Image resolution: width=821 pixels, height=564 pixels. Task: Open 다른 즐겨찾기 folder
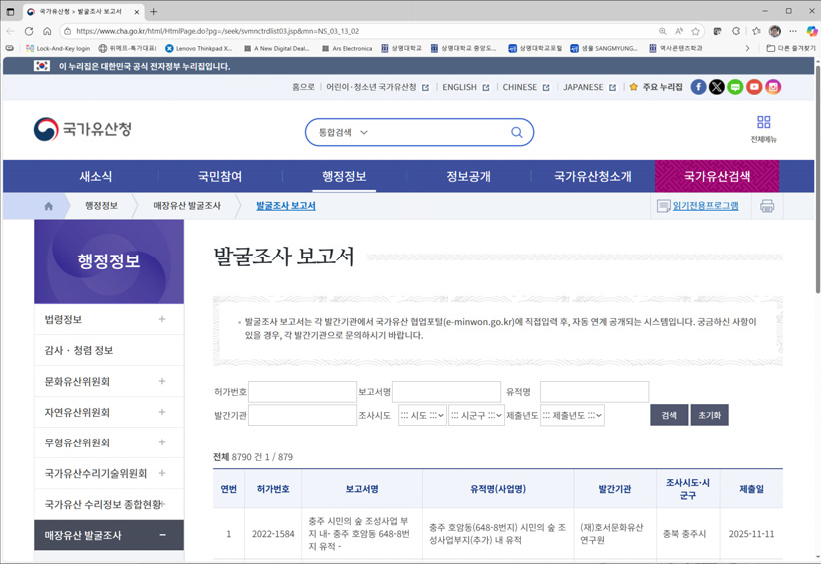pos(791,48)
